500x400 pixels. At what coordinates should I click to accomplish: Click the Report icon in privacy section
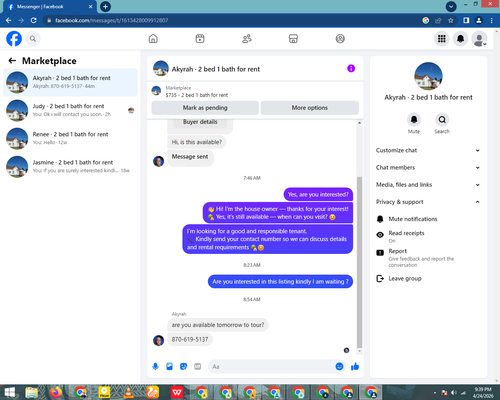tap(380, 253)
